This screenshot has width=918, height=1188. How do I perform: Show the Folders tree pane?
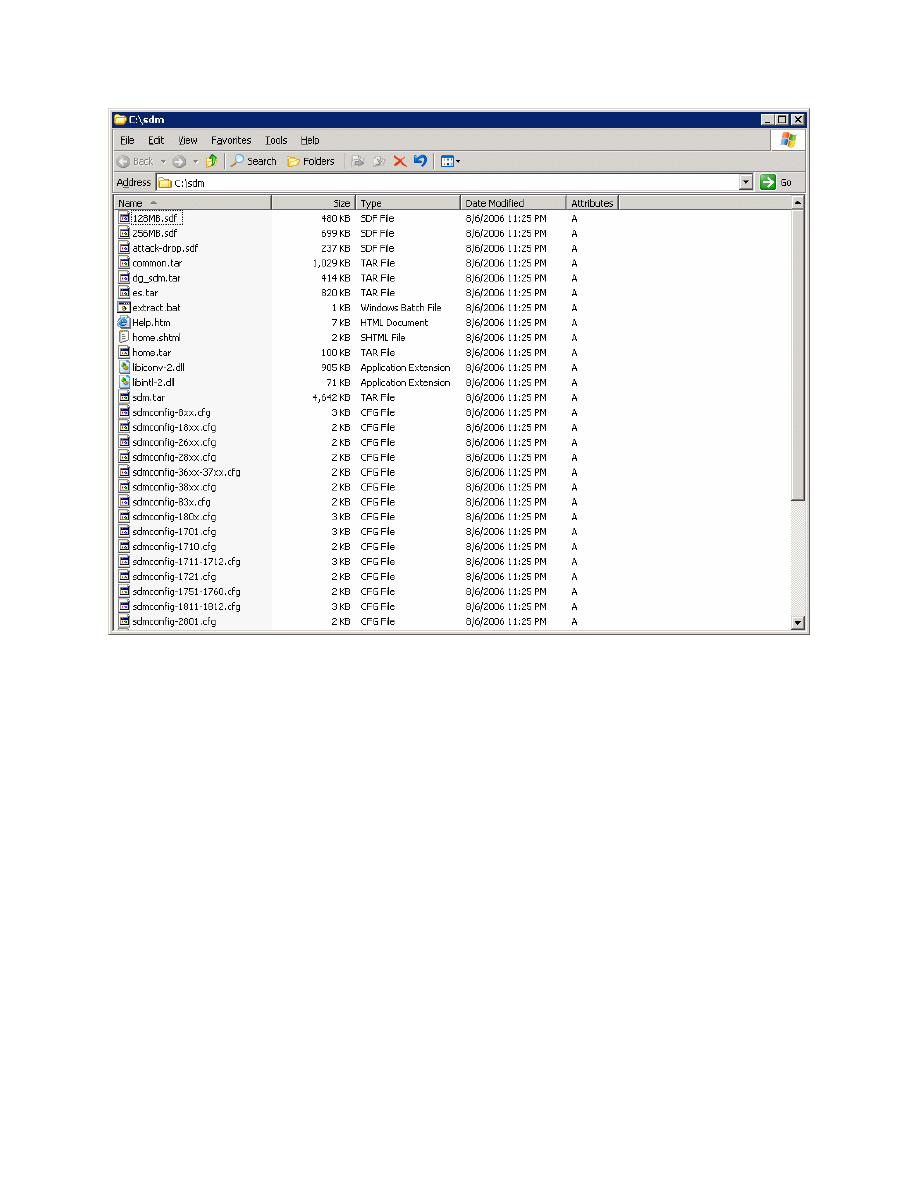point(311,161)
